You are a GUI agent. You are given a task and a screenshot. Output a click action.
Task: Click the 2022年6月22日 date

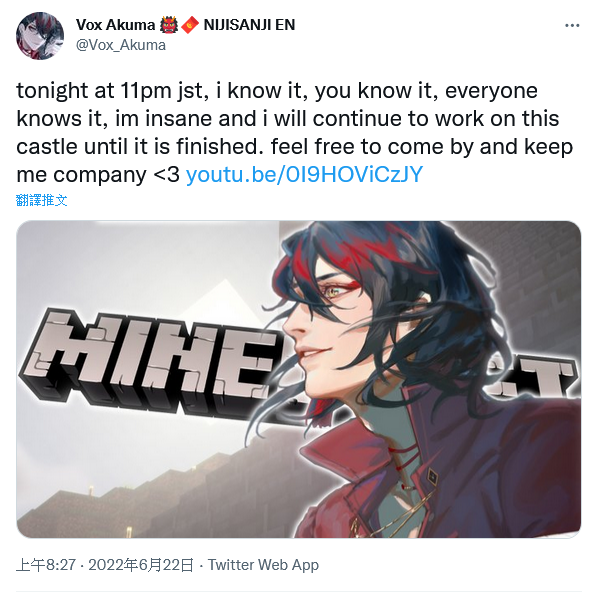(x=141, y=565)
